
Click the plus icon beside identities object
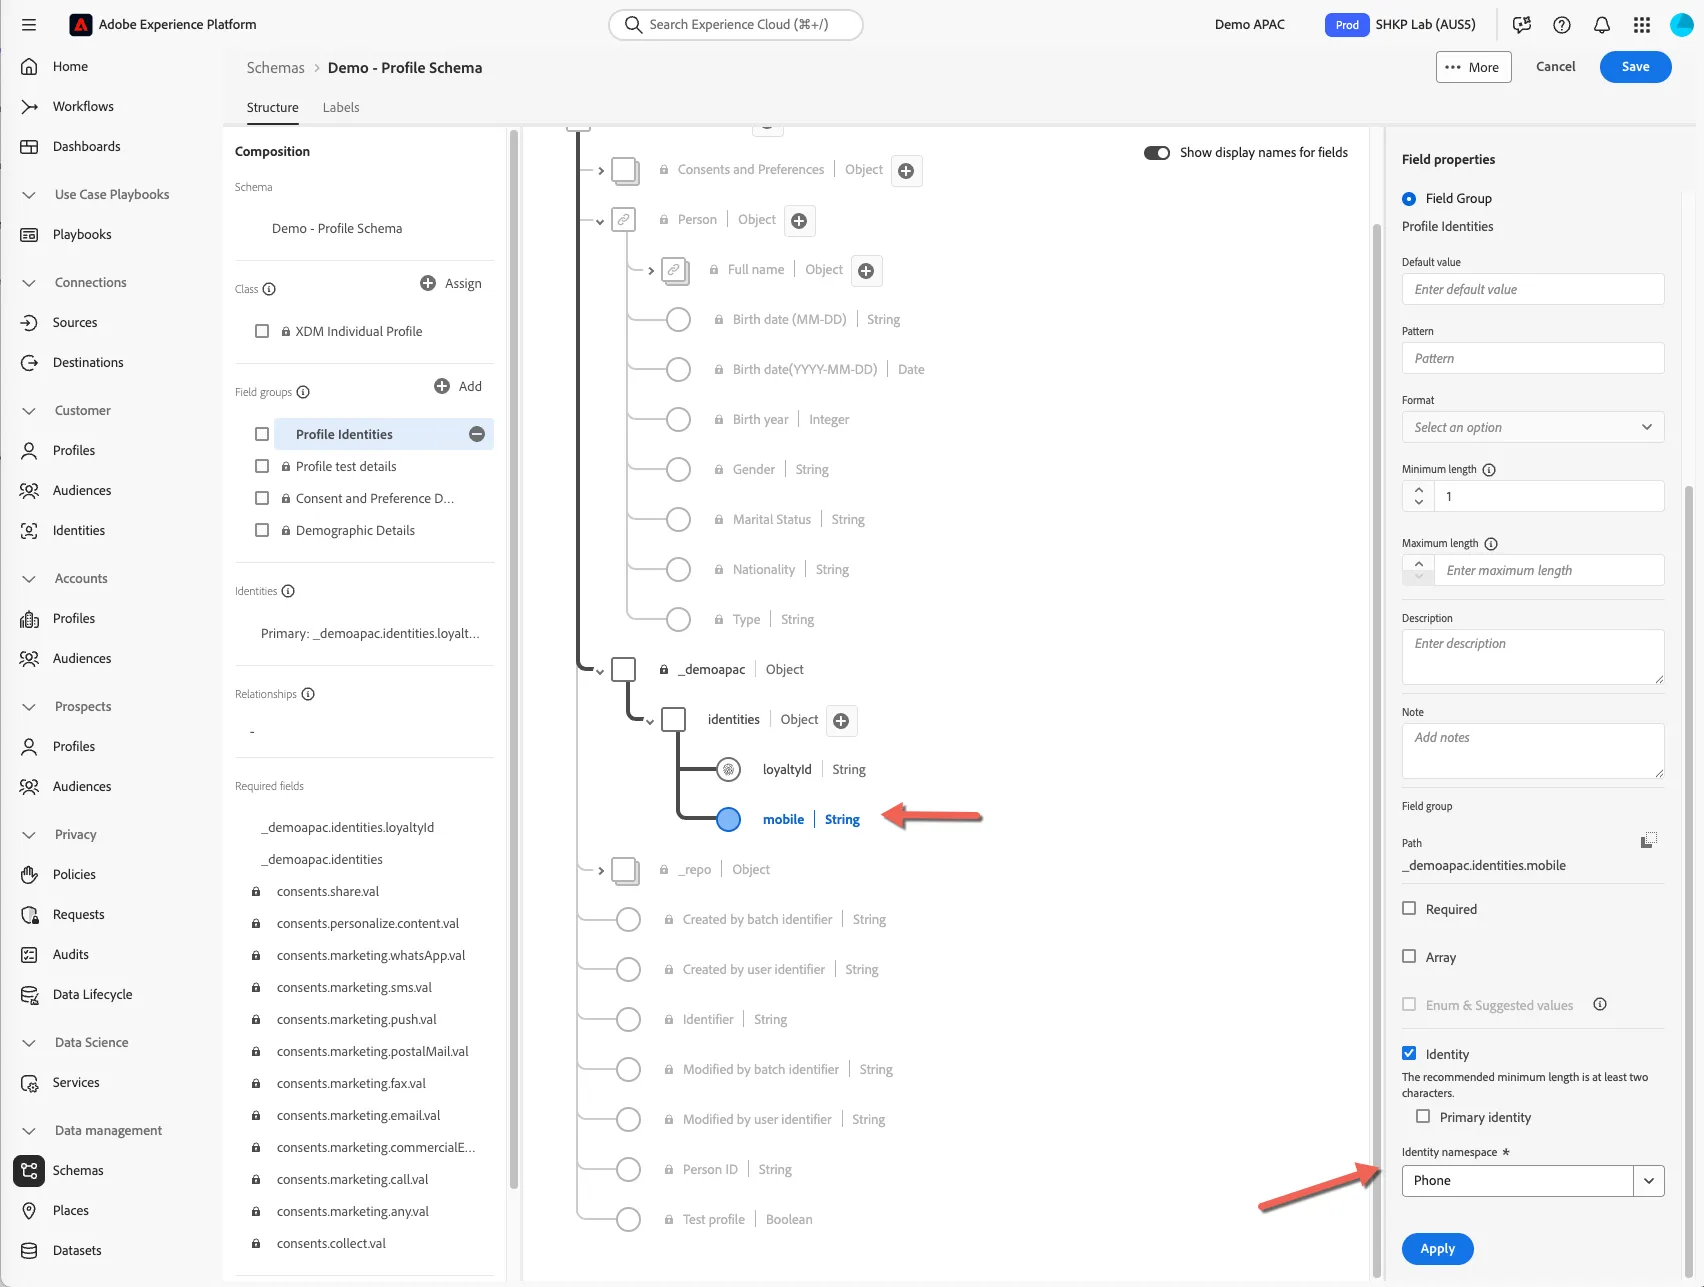coord(841,721)
